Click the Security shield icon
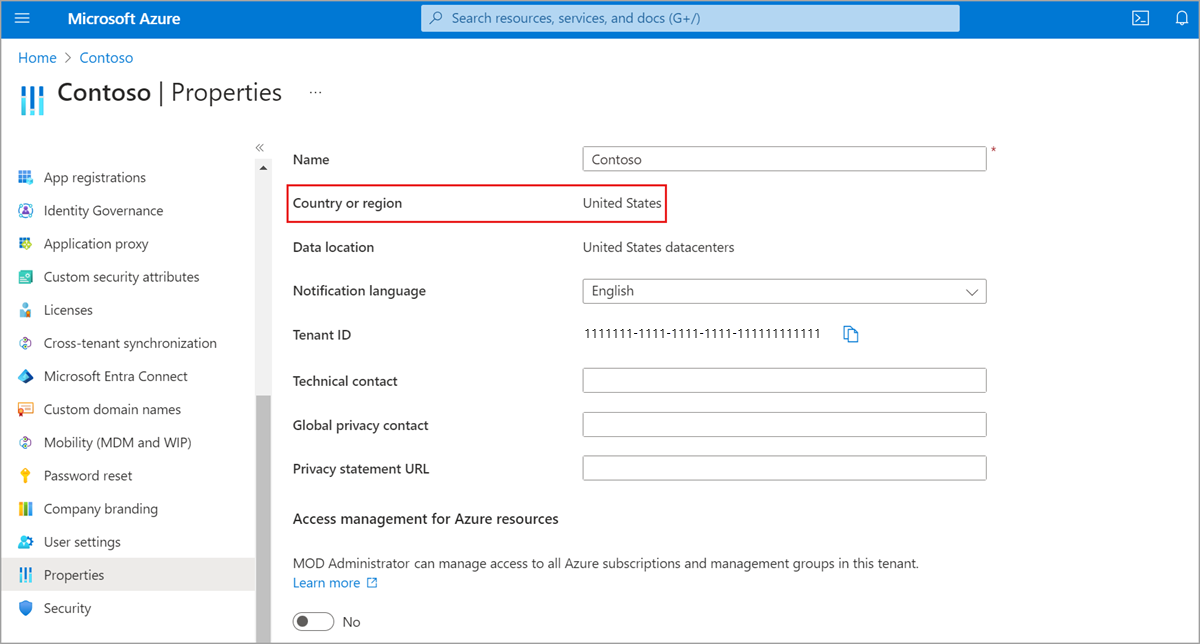 pyautogui.click(x=26, y=608)
